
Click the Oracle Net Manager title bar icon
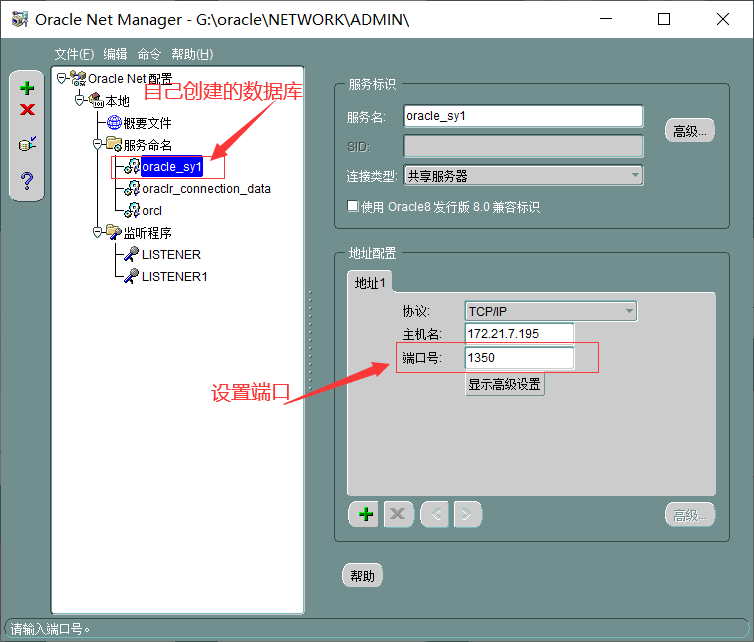point(20,19)
